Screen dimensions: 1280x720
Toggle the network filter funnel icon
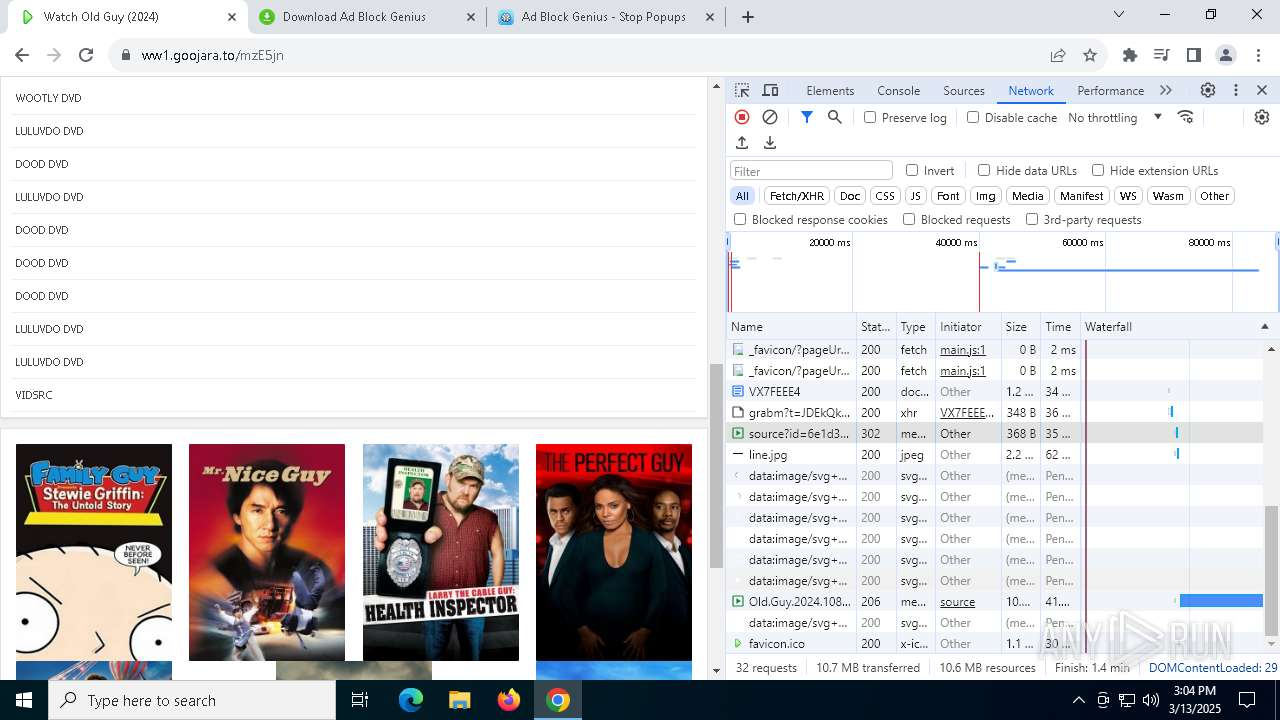point(807,117)
